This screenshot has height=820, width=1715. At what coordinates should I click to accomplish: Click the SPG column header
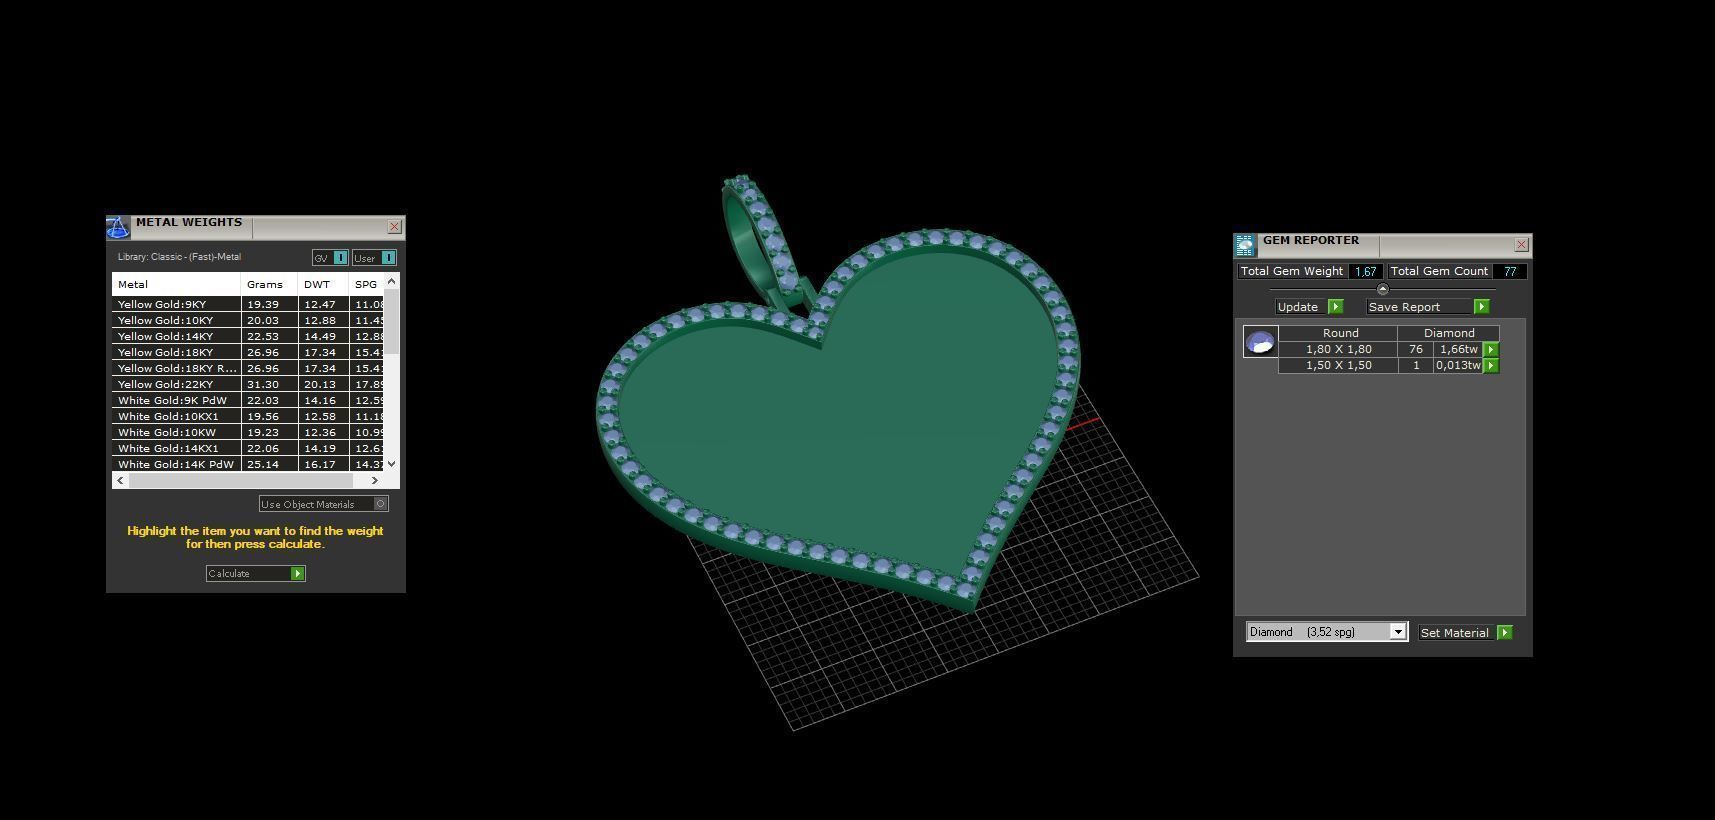tap(366, 285)
